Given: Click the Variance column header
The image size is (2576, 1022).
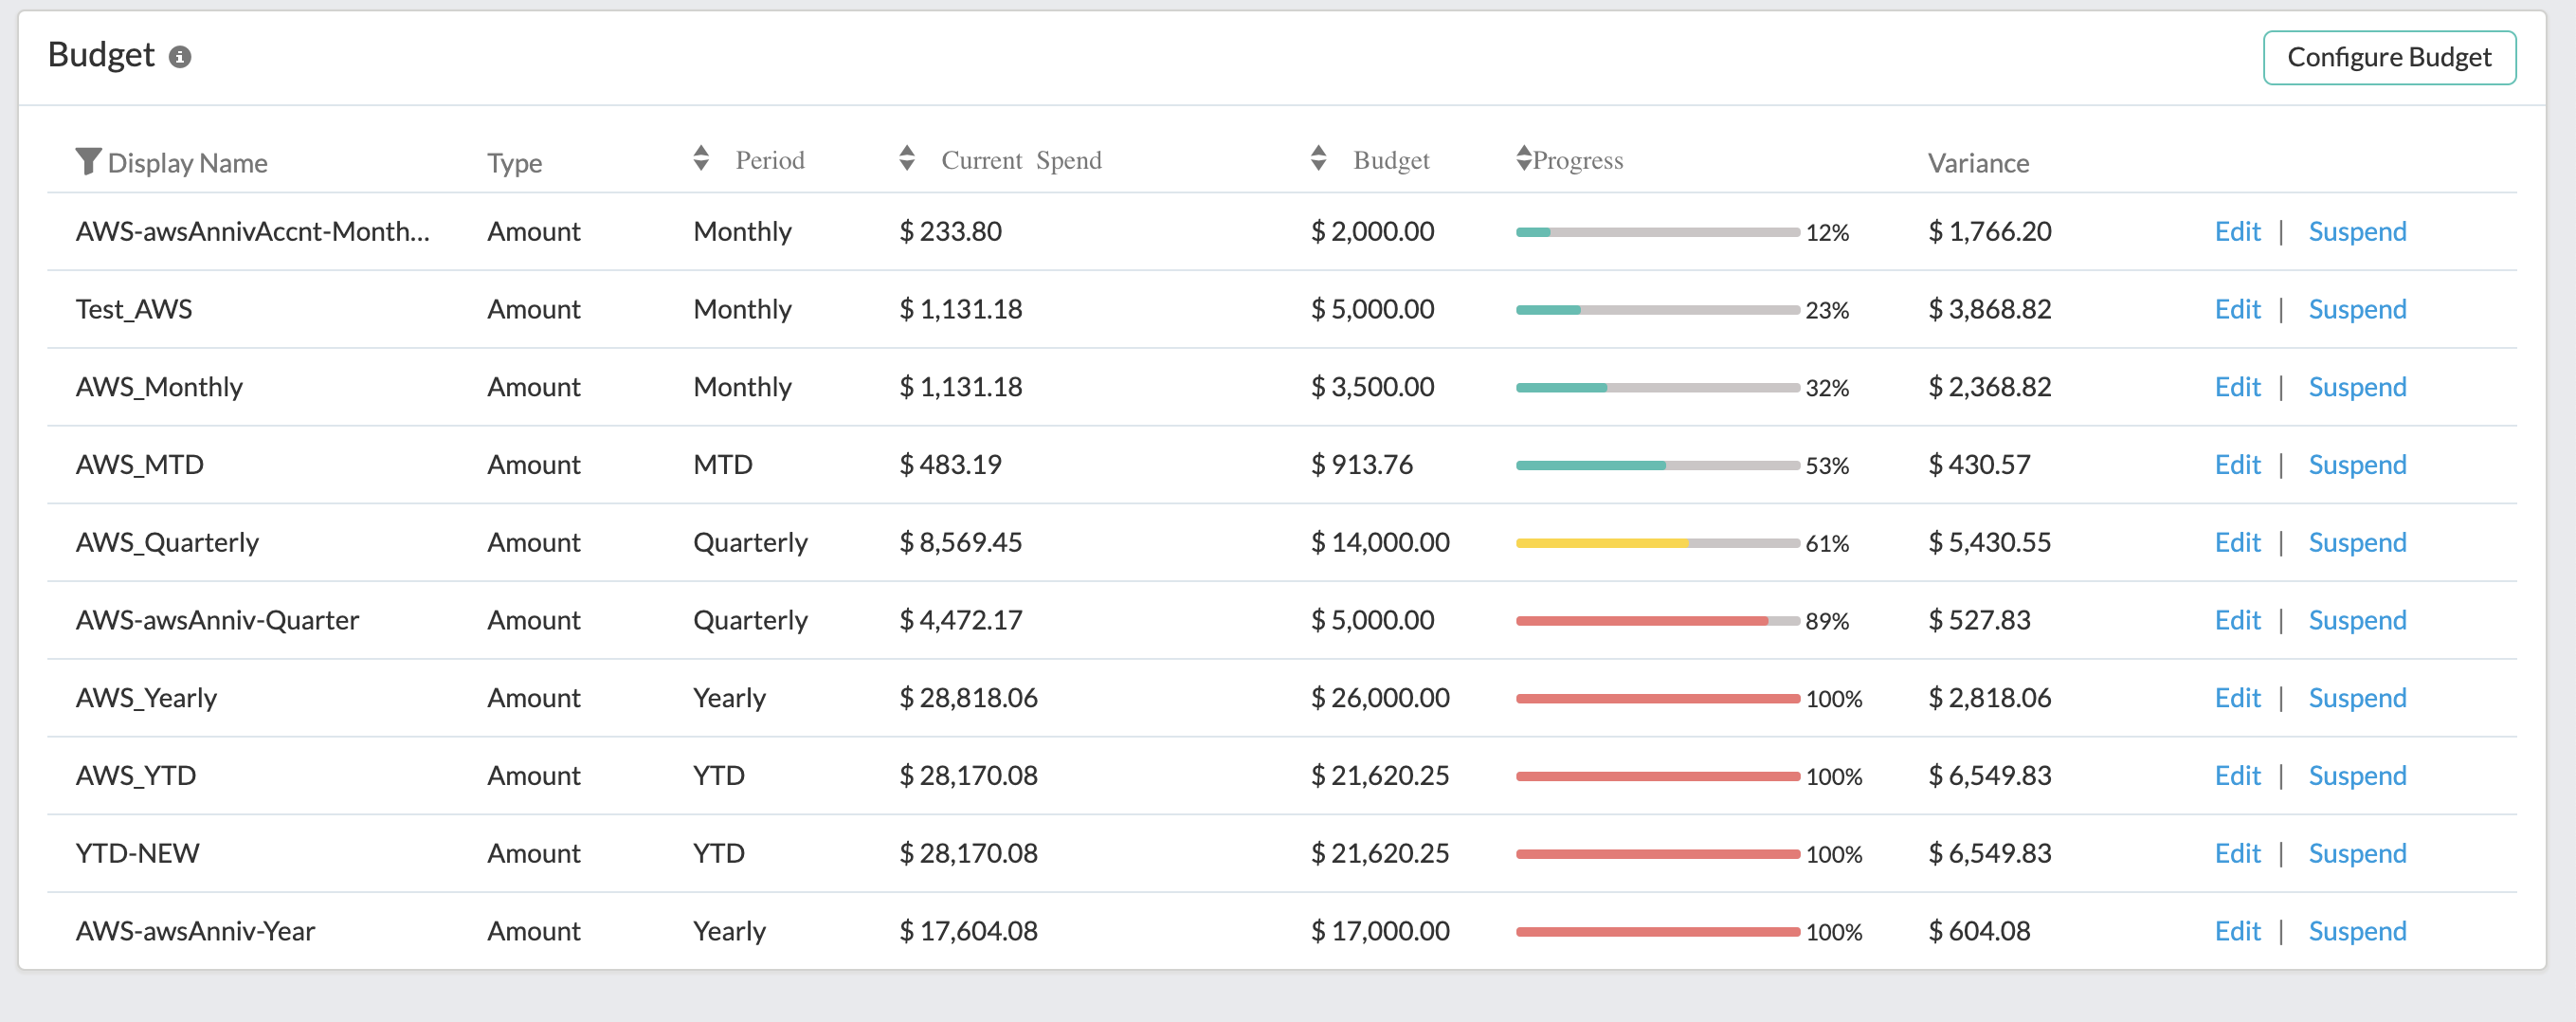Looking at the screenshot, I should point(1977,163).
